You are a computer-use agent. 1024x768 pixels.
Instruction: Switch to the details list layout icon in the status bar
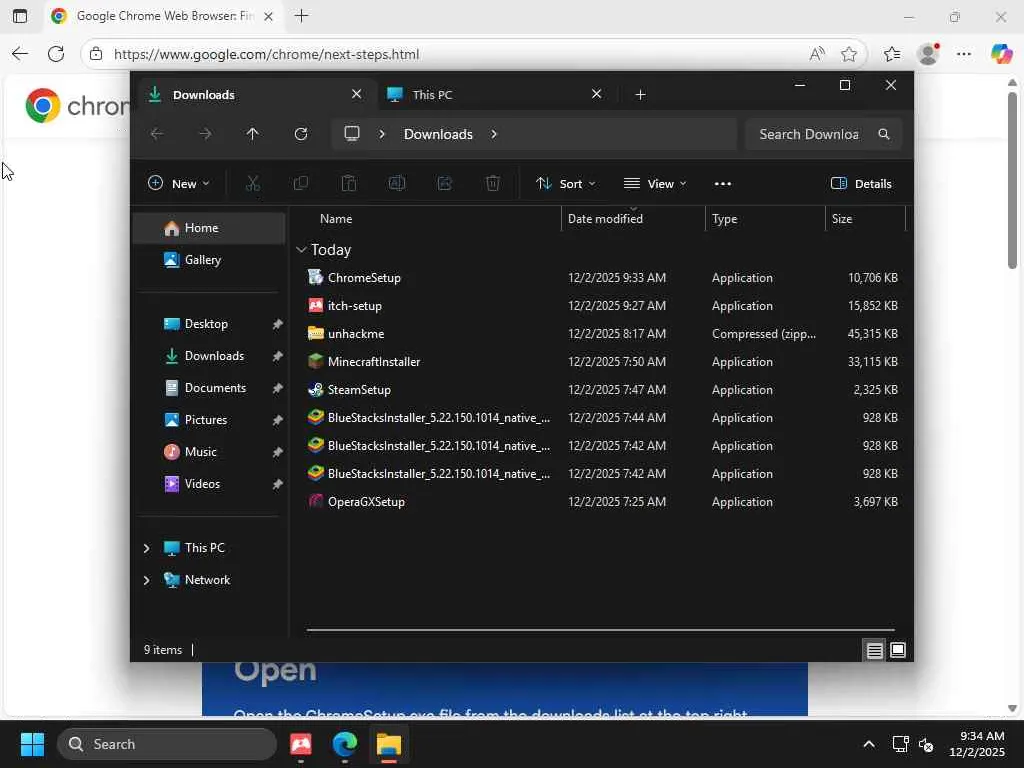874,650
